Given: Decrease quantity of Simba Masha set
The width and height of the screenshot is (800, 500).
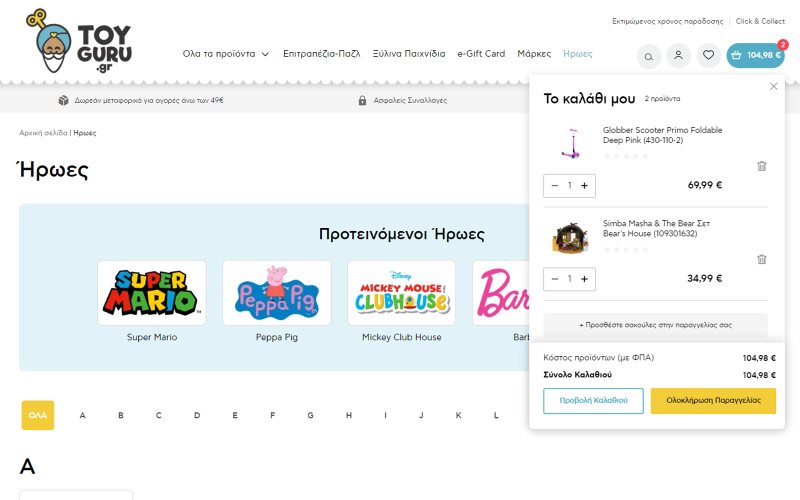Looking at the screenshot, I should click(555, 279).
